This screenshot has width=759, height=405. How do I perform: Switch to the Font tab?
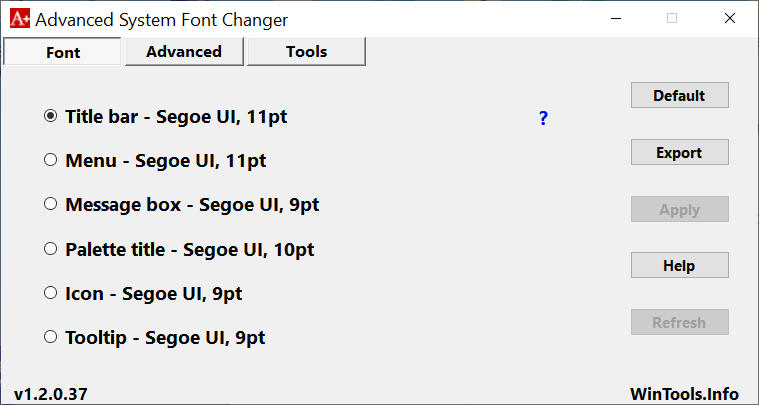pyautogui.click(x=63, y=52)
